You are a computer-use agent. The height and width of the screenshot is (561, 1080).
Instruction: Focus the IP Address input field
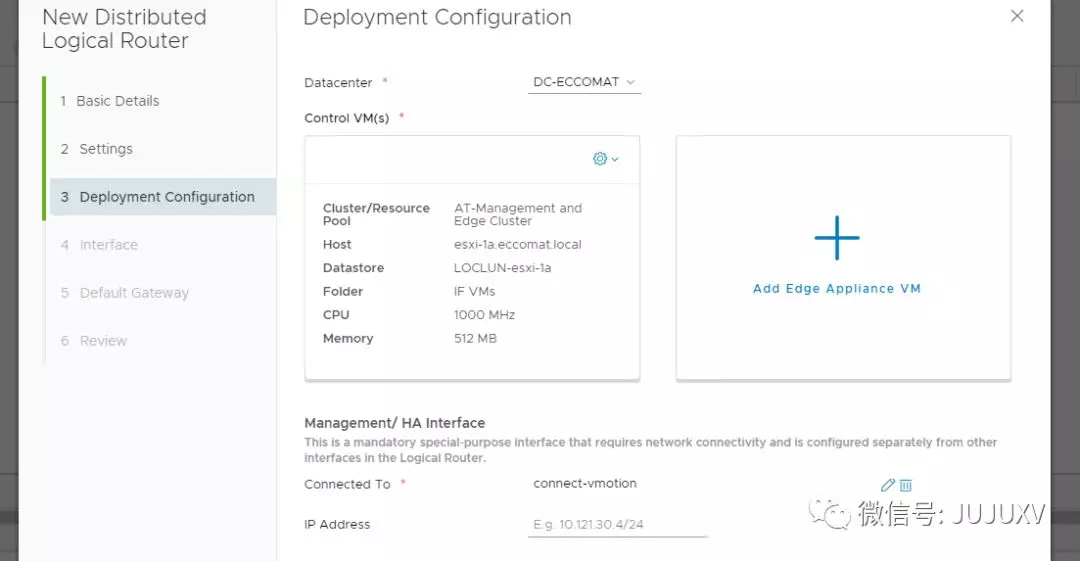click(617, 525)
